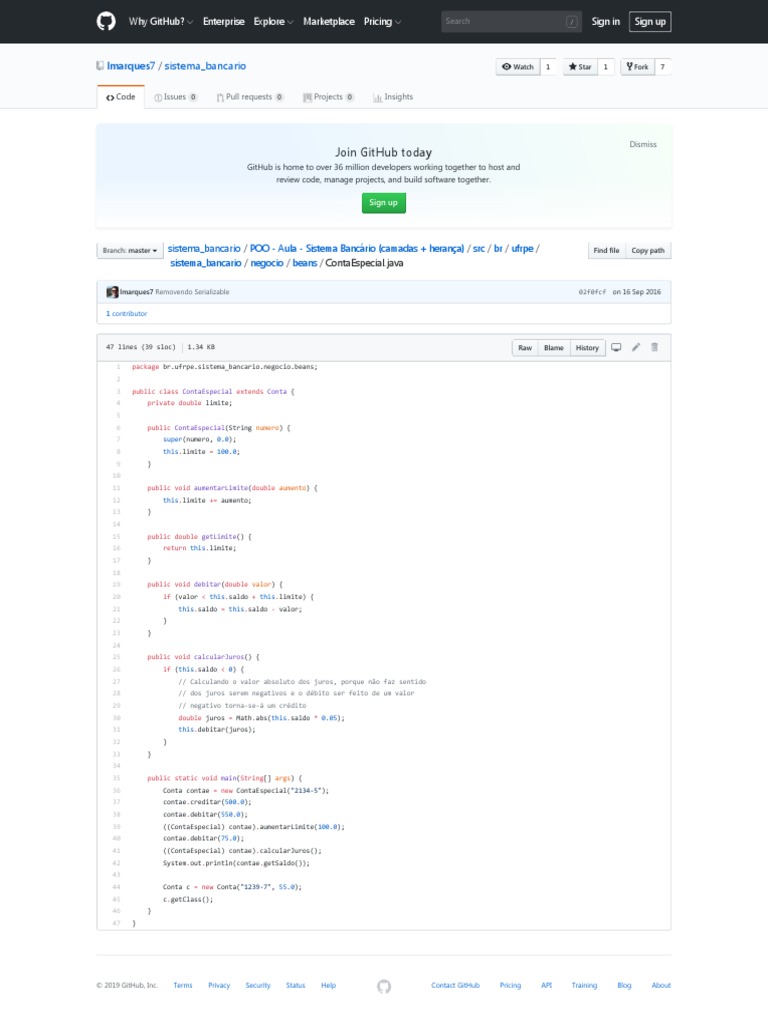The height and width of the screenshot is (1024, 768).
Task: Click the trash delete file icon
Action: tap(654, 347)
